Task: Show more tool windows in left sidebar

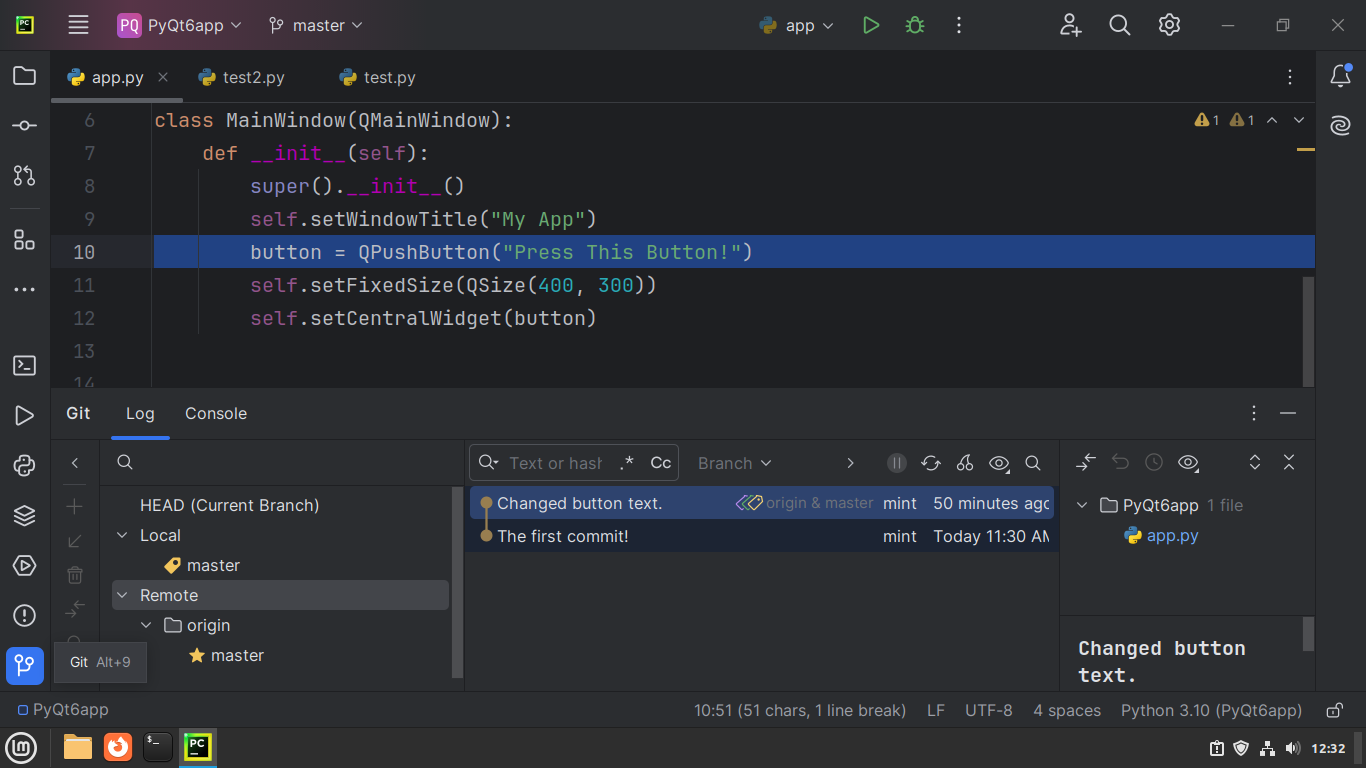Action: click(25, 290)
